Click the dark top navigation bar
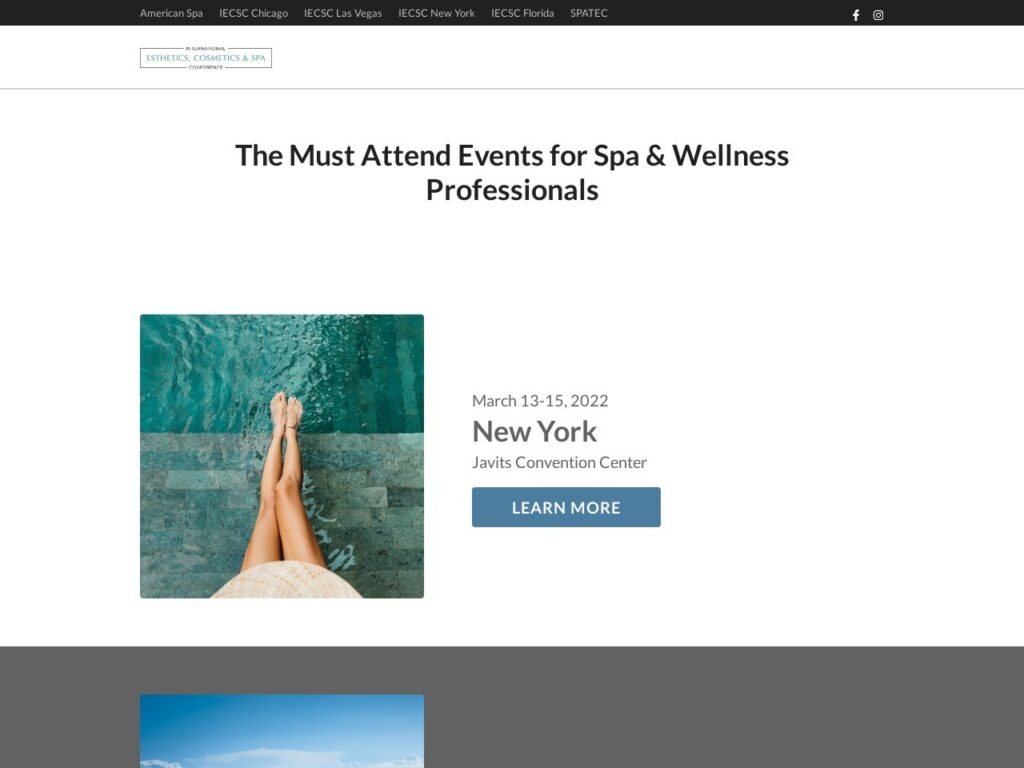The width and height of the screenshot is (1024, 768). tap(718, 13)
